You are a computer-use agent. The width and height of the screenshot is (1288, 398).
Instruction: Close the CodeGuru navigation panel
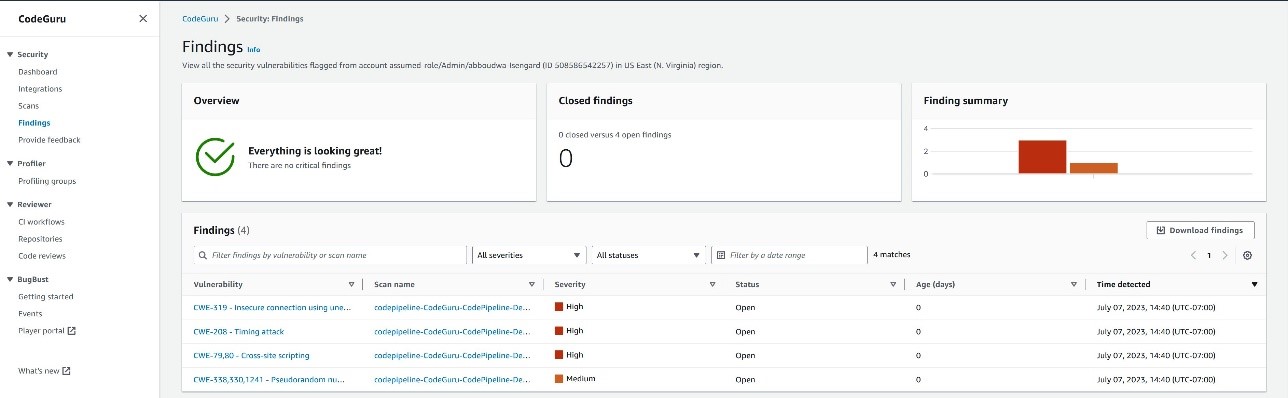pos(143,19)
